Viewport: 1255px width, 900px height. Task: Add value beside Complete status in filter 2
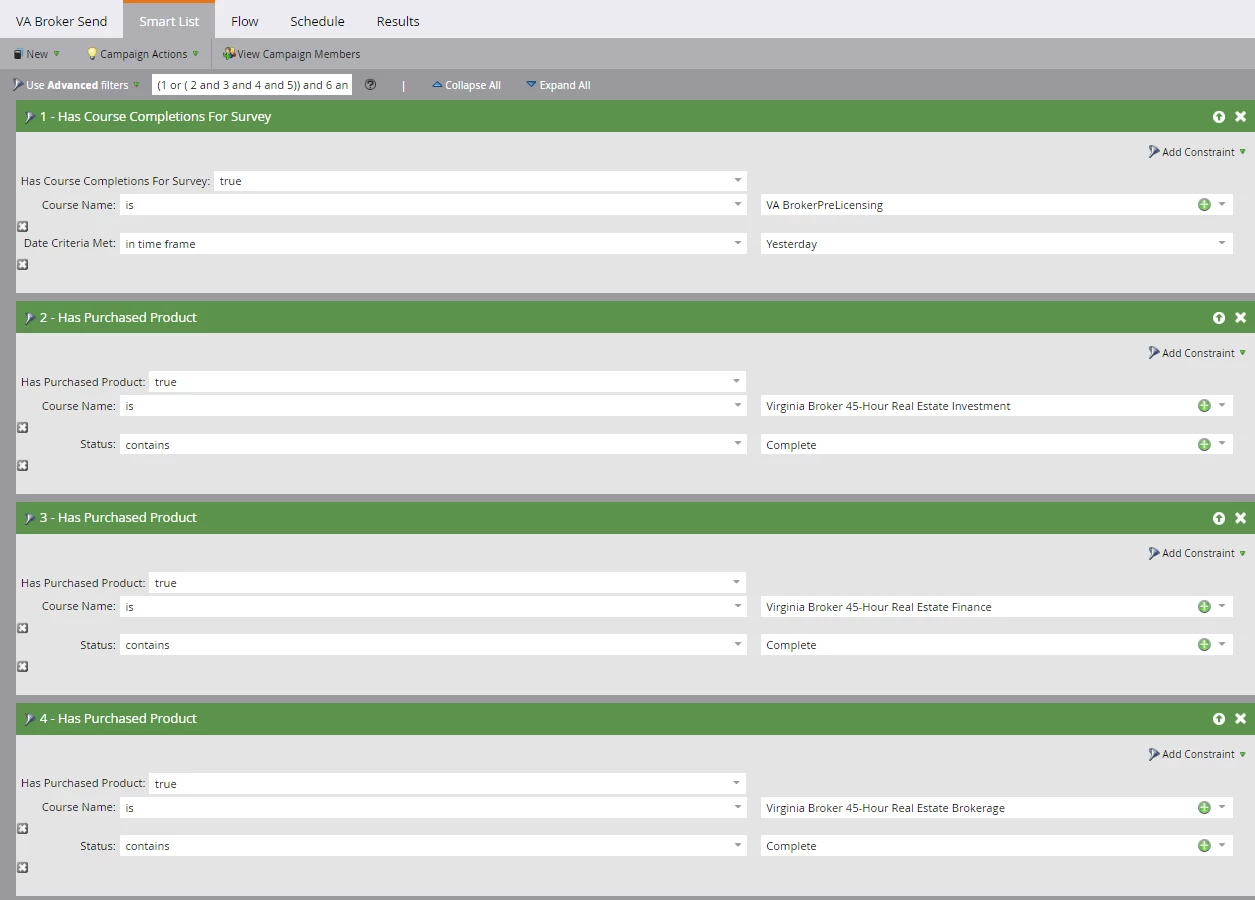point(1204,445)
